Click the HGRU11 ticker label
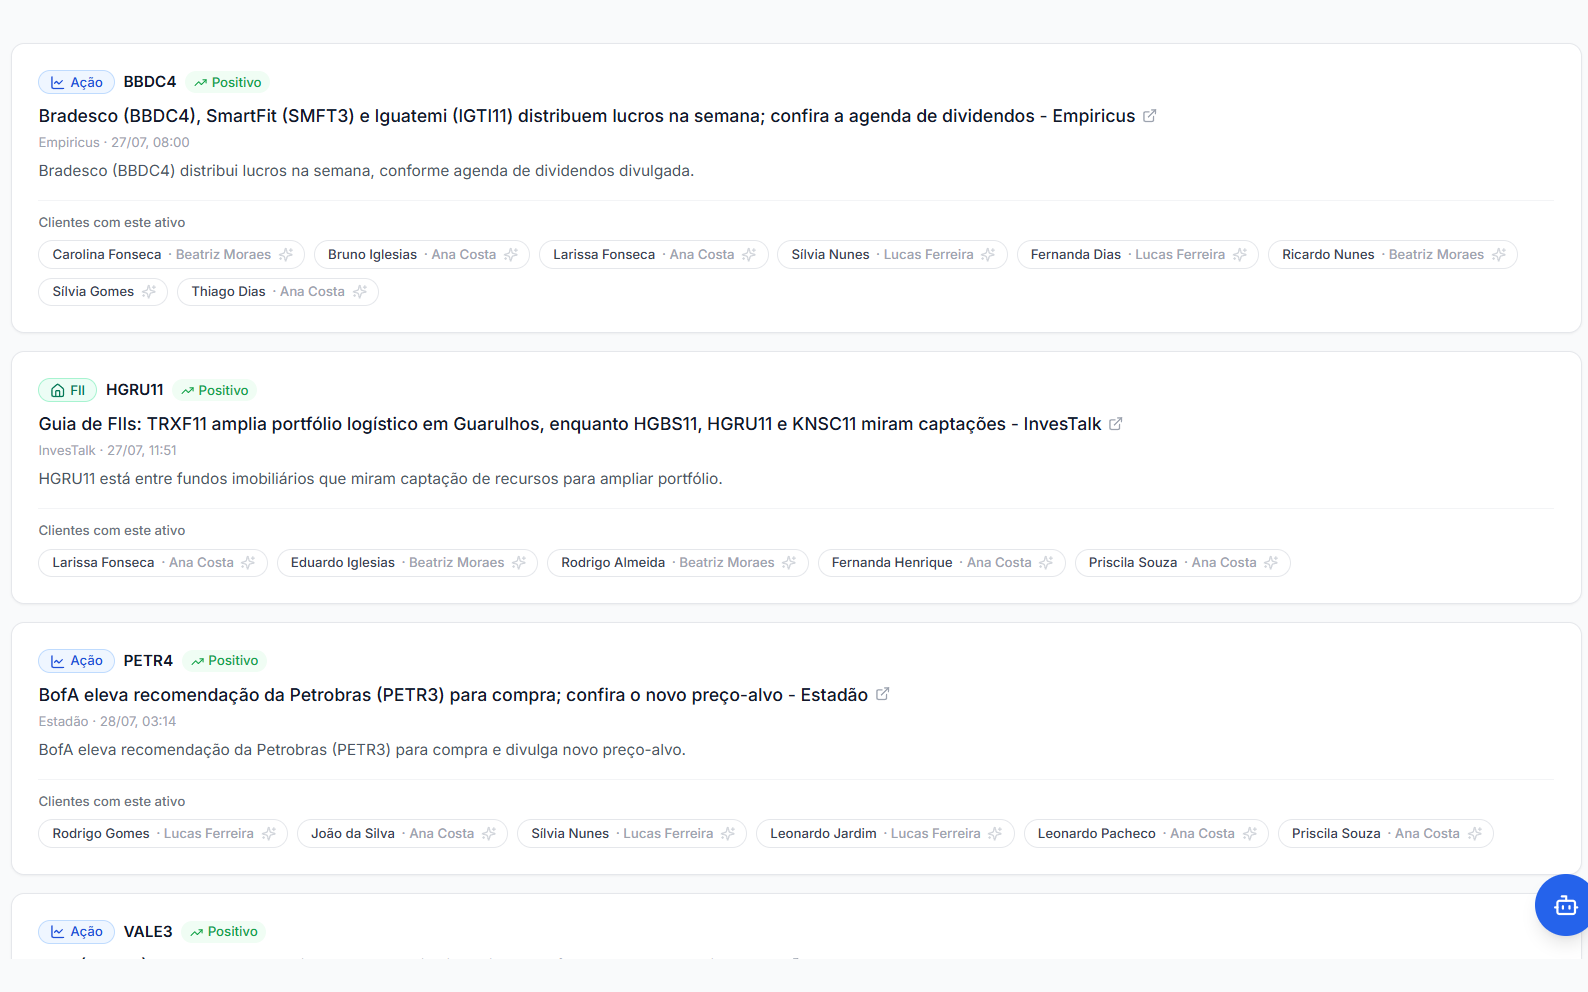1588x992 pixels. [135, 390]
